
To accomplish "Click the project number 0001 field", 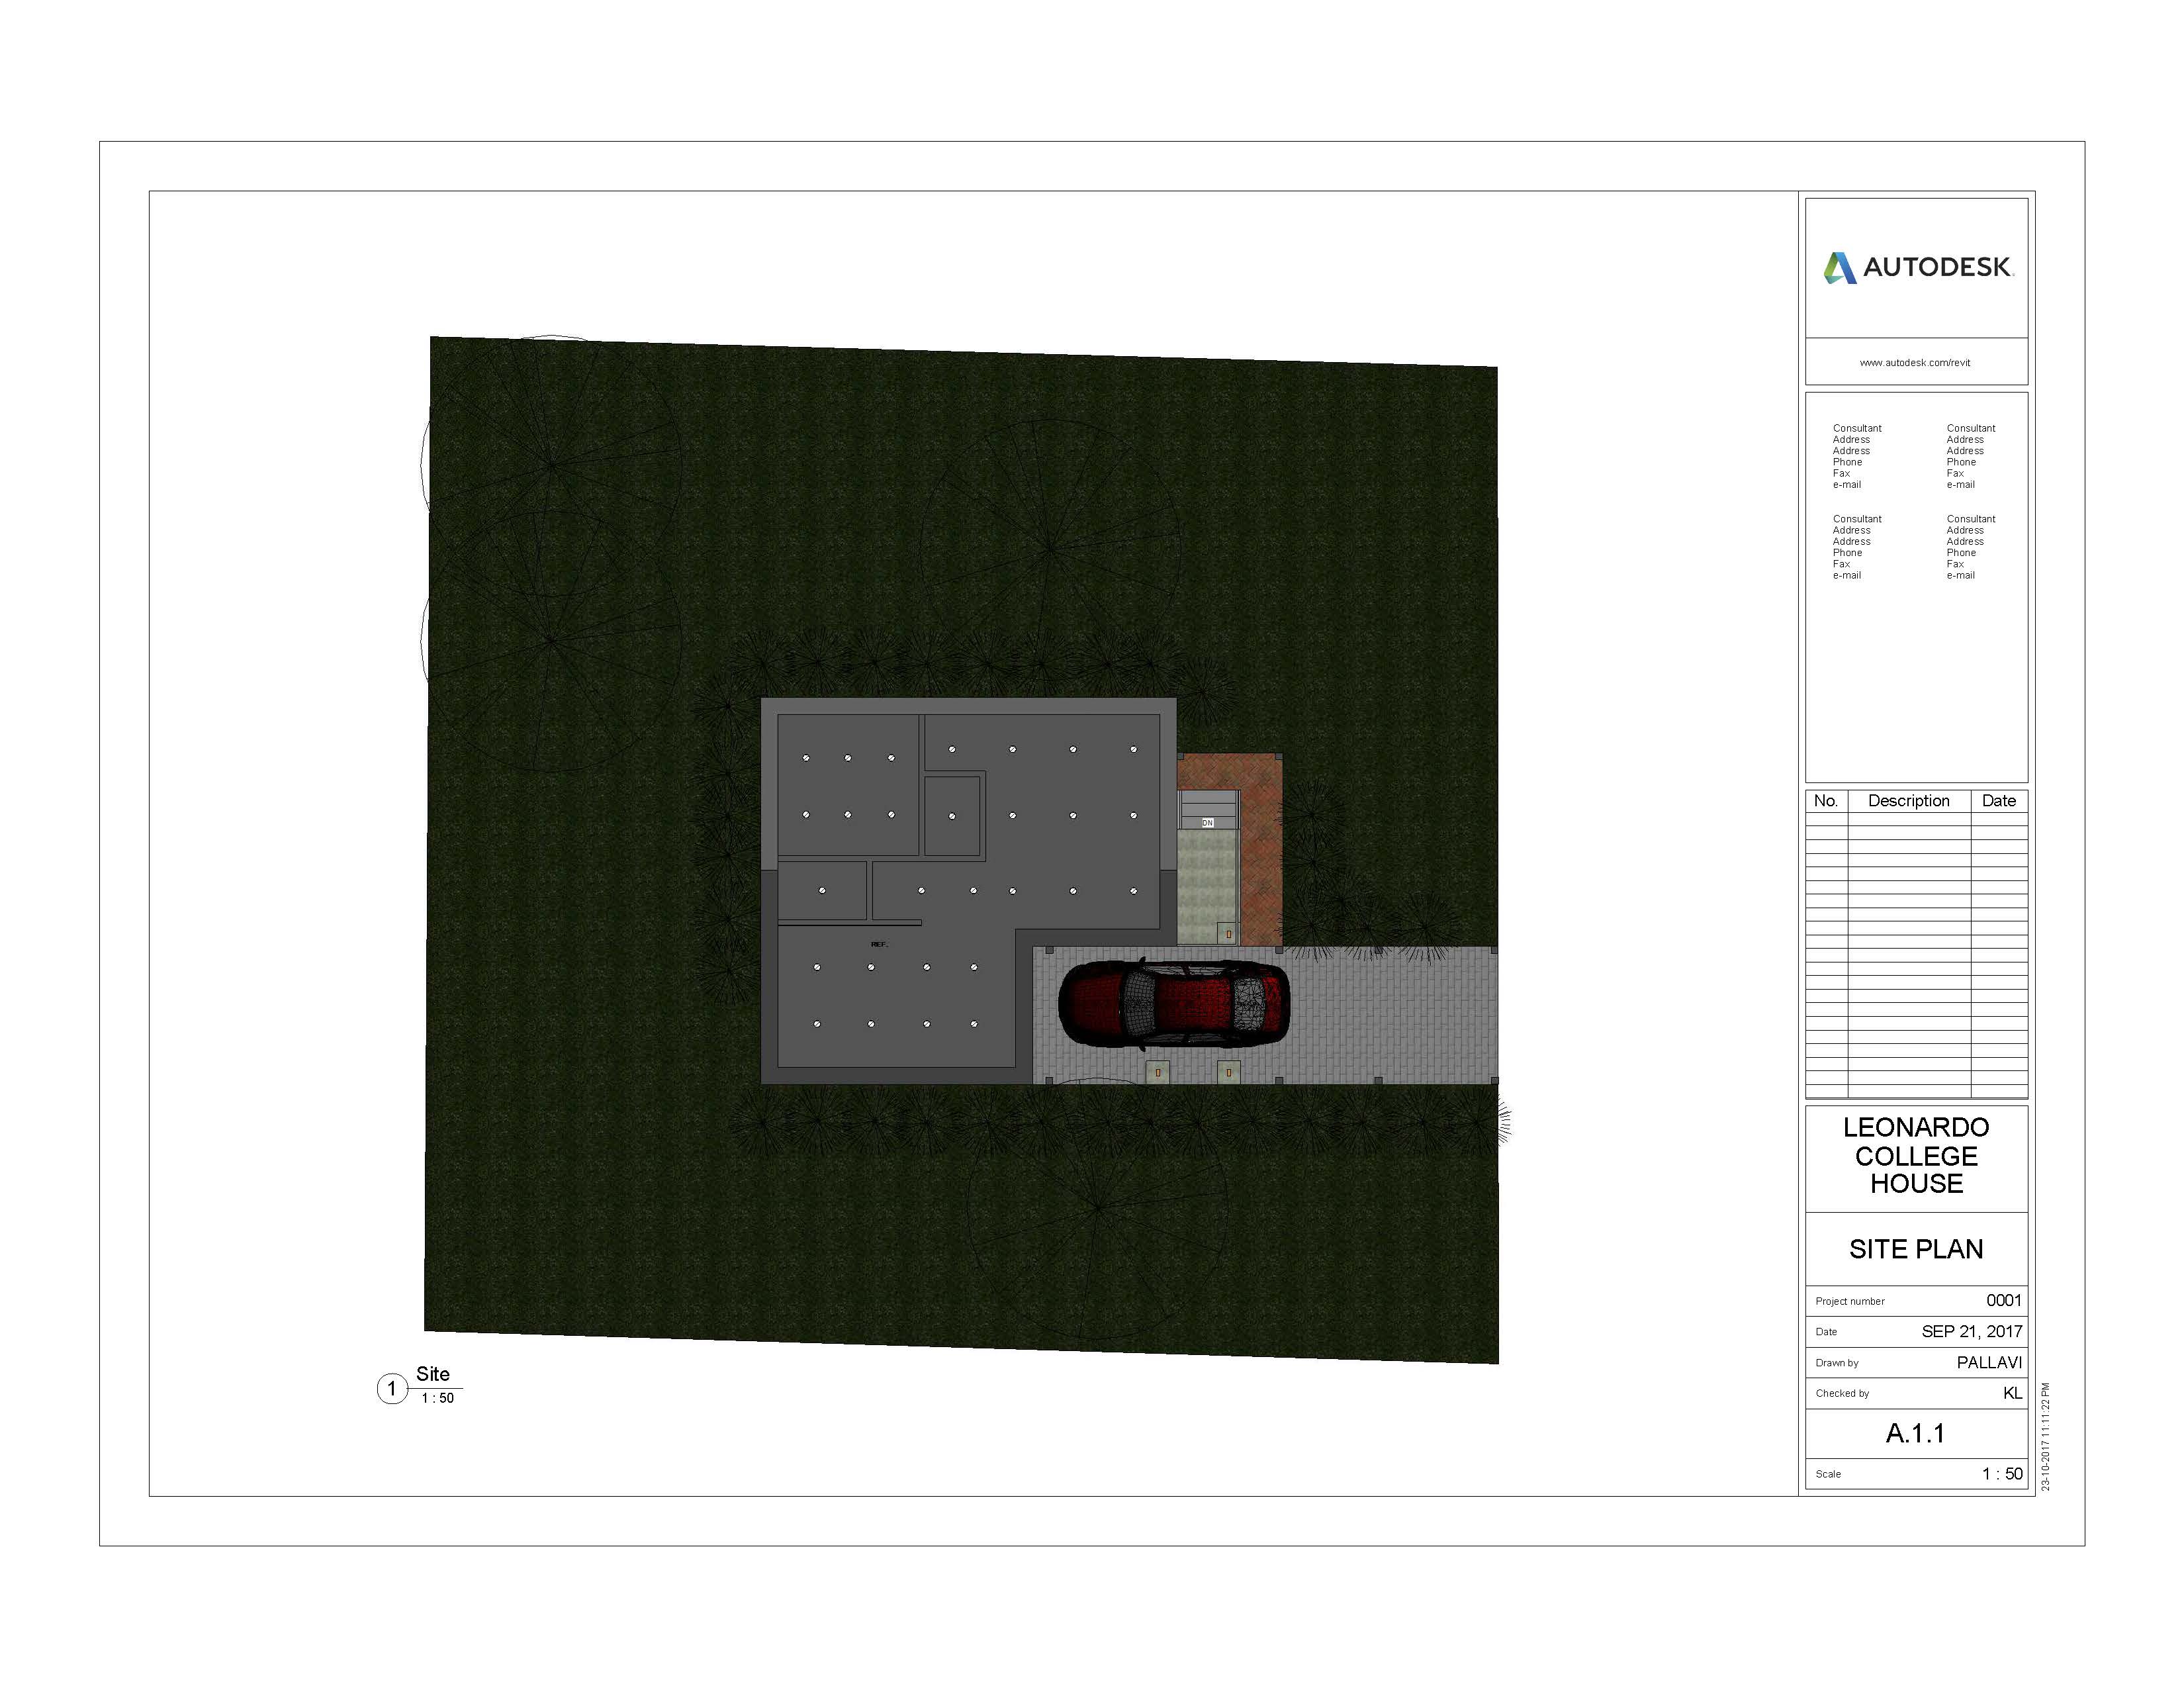I will (x=2003, y=1300).
